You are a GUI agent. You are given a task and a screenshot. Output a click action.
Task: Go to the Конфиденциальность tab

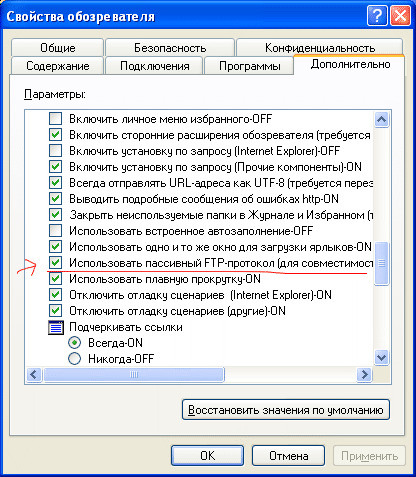point(320,48)
